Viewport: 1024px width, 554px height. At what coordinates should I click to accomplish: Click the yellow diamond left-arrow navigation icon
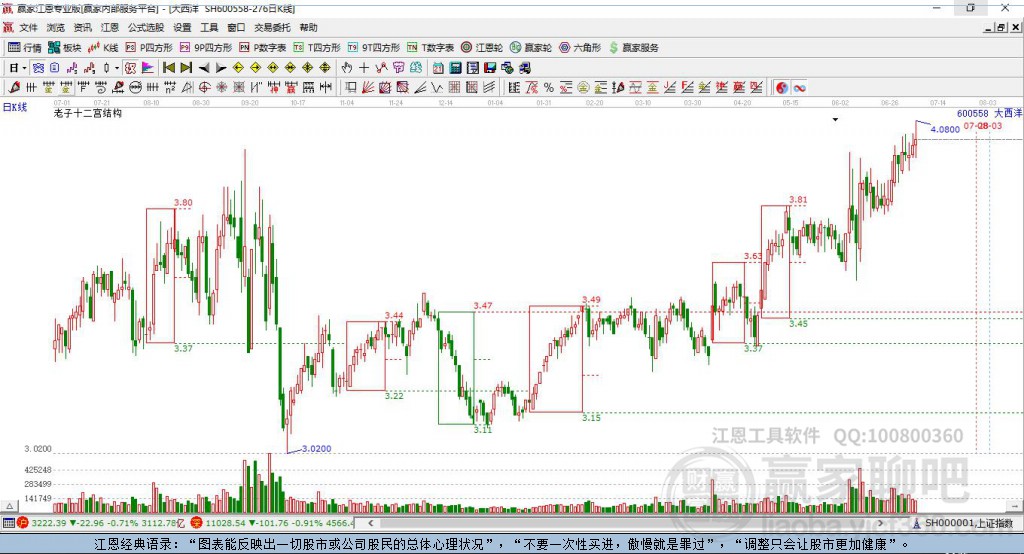[x=238, y=68]
